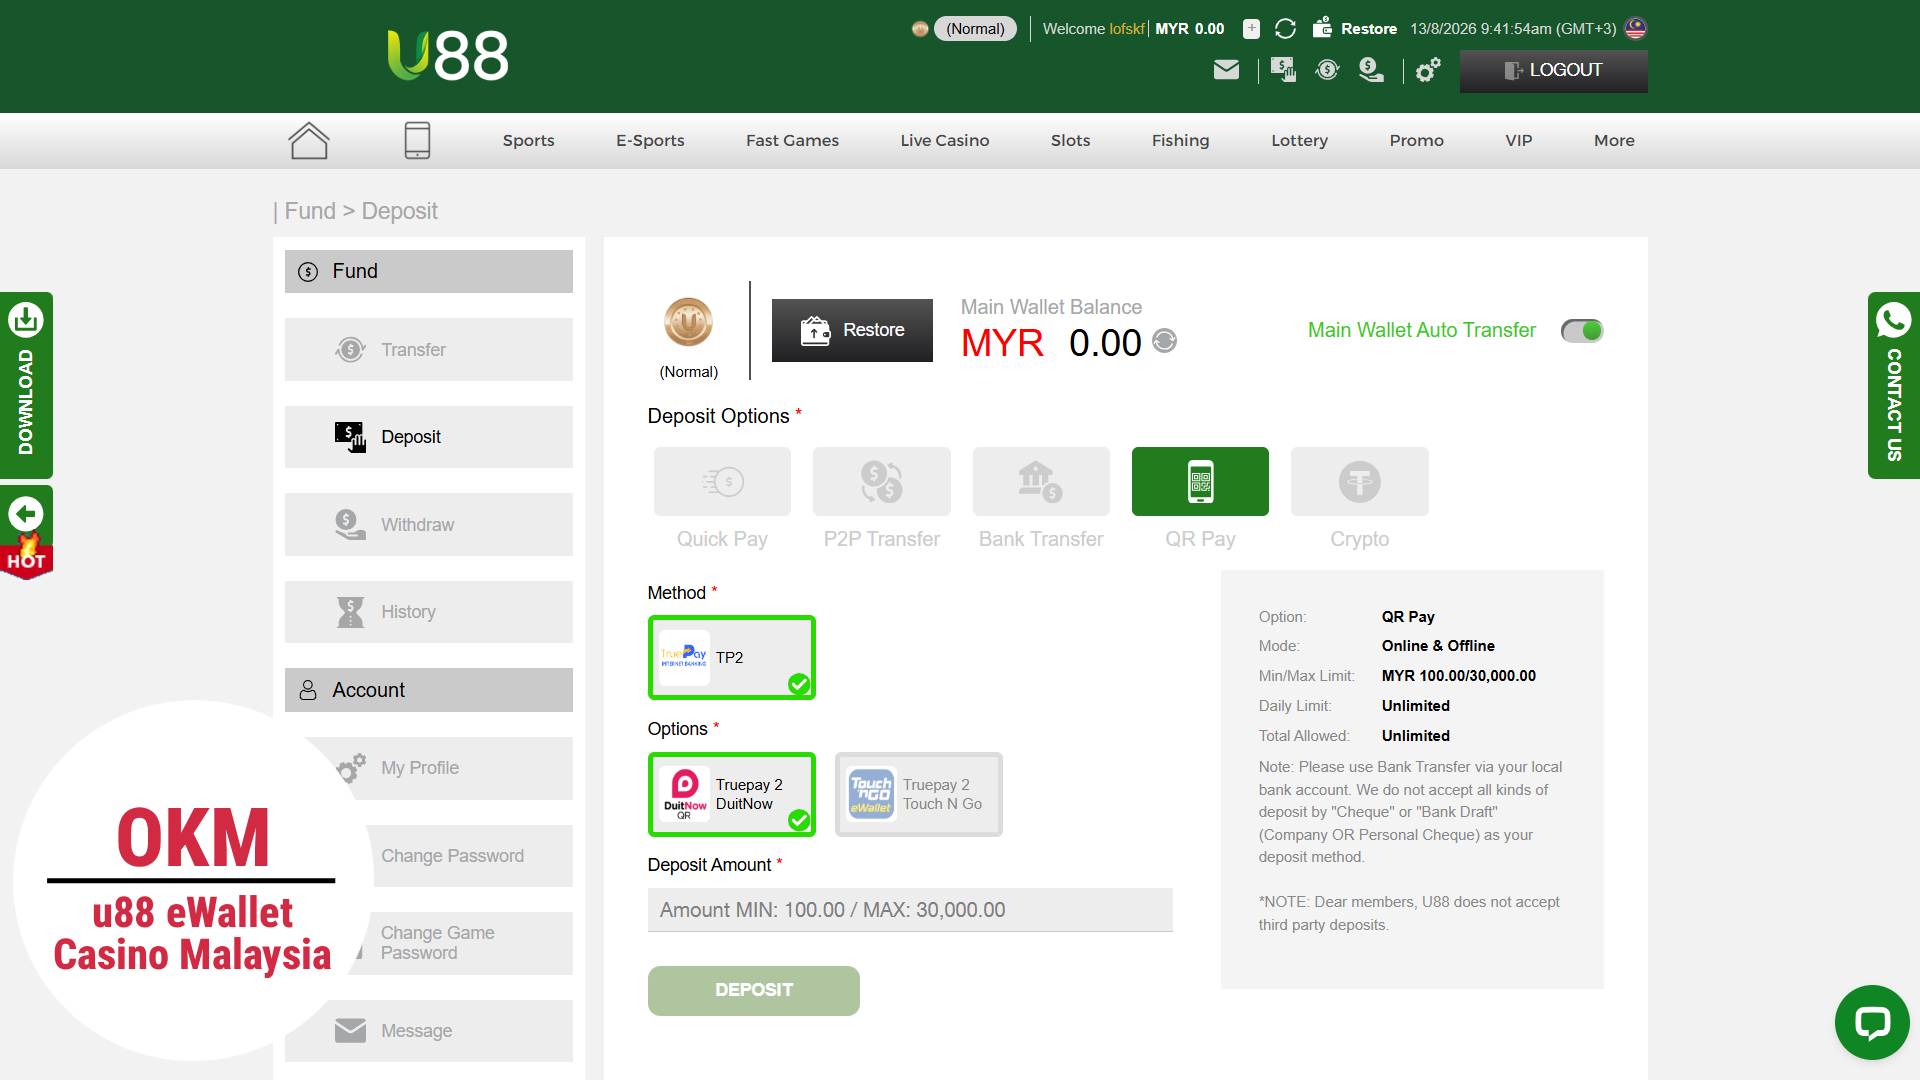Click the green DEPOSIT button
Screen dimensions: 1920x1080
click(753, 990)
